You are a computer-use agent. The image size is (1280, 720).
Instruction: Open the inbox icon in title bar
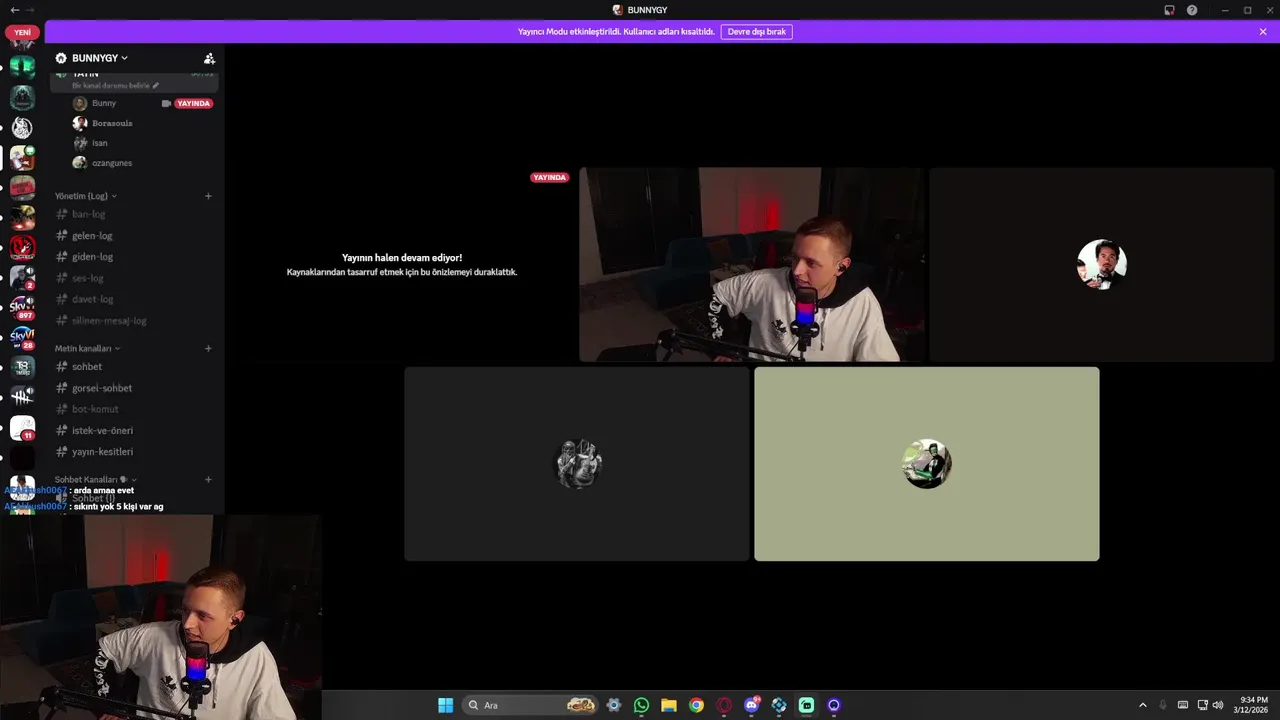1169,10
